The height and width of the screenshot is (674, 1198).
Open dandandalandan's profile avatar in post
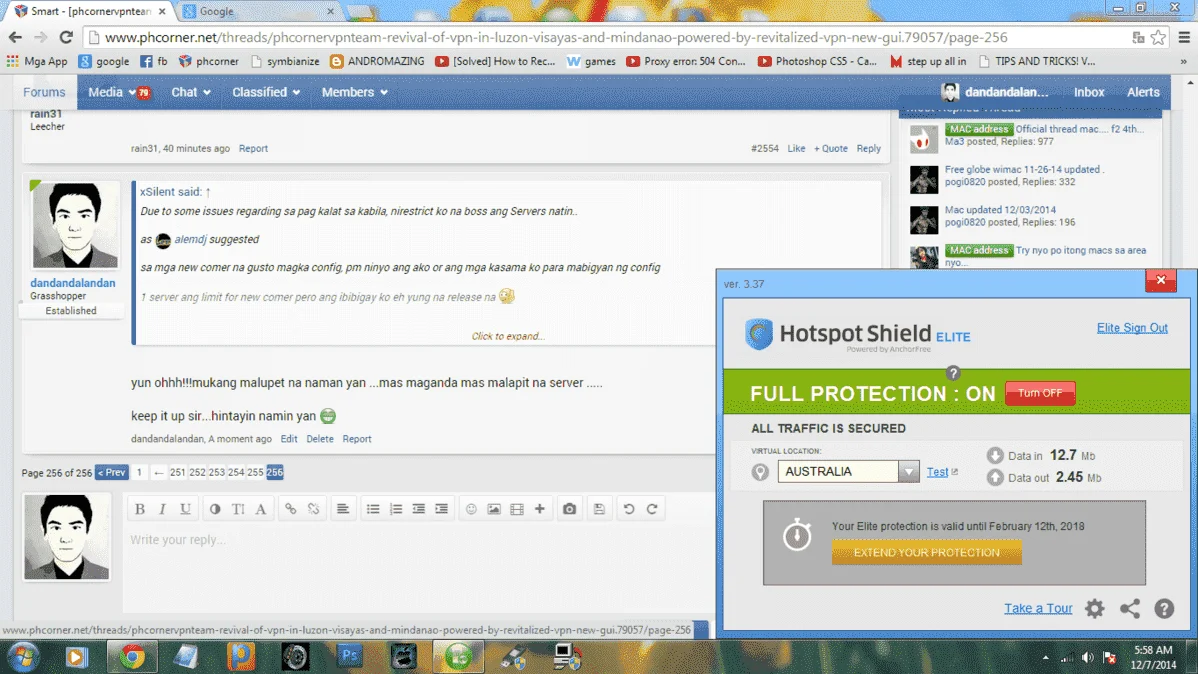[75, 225]
